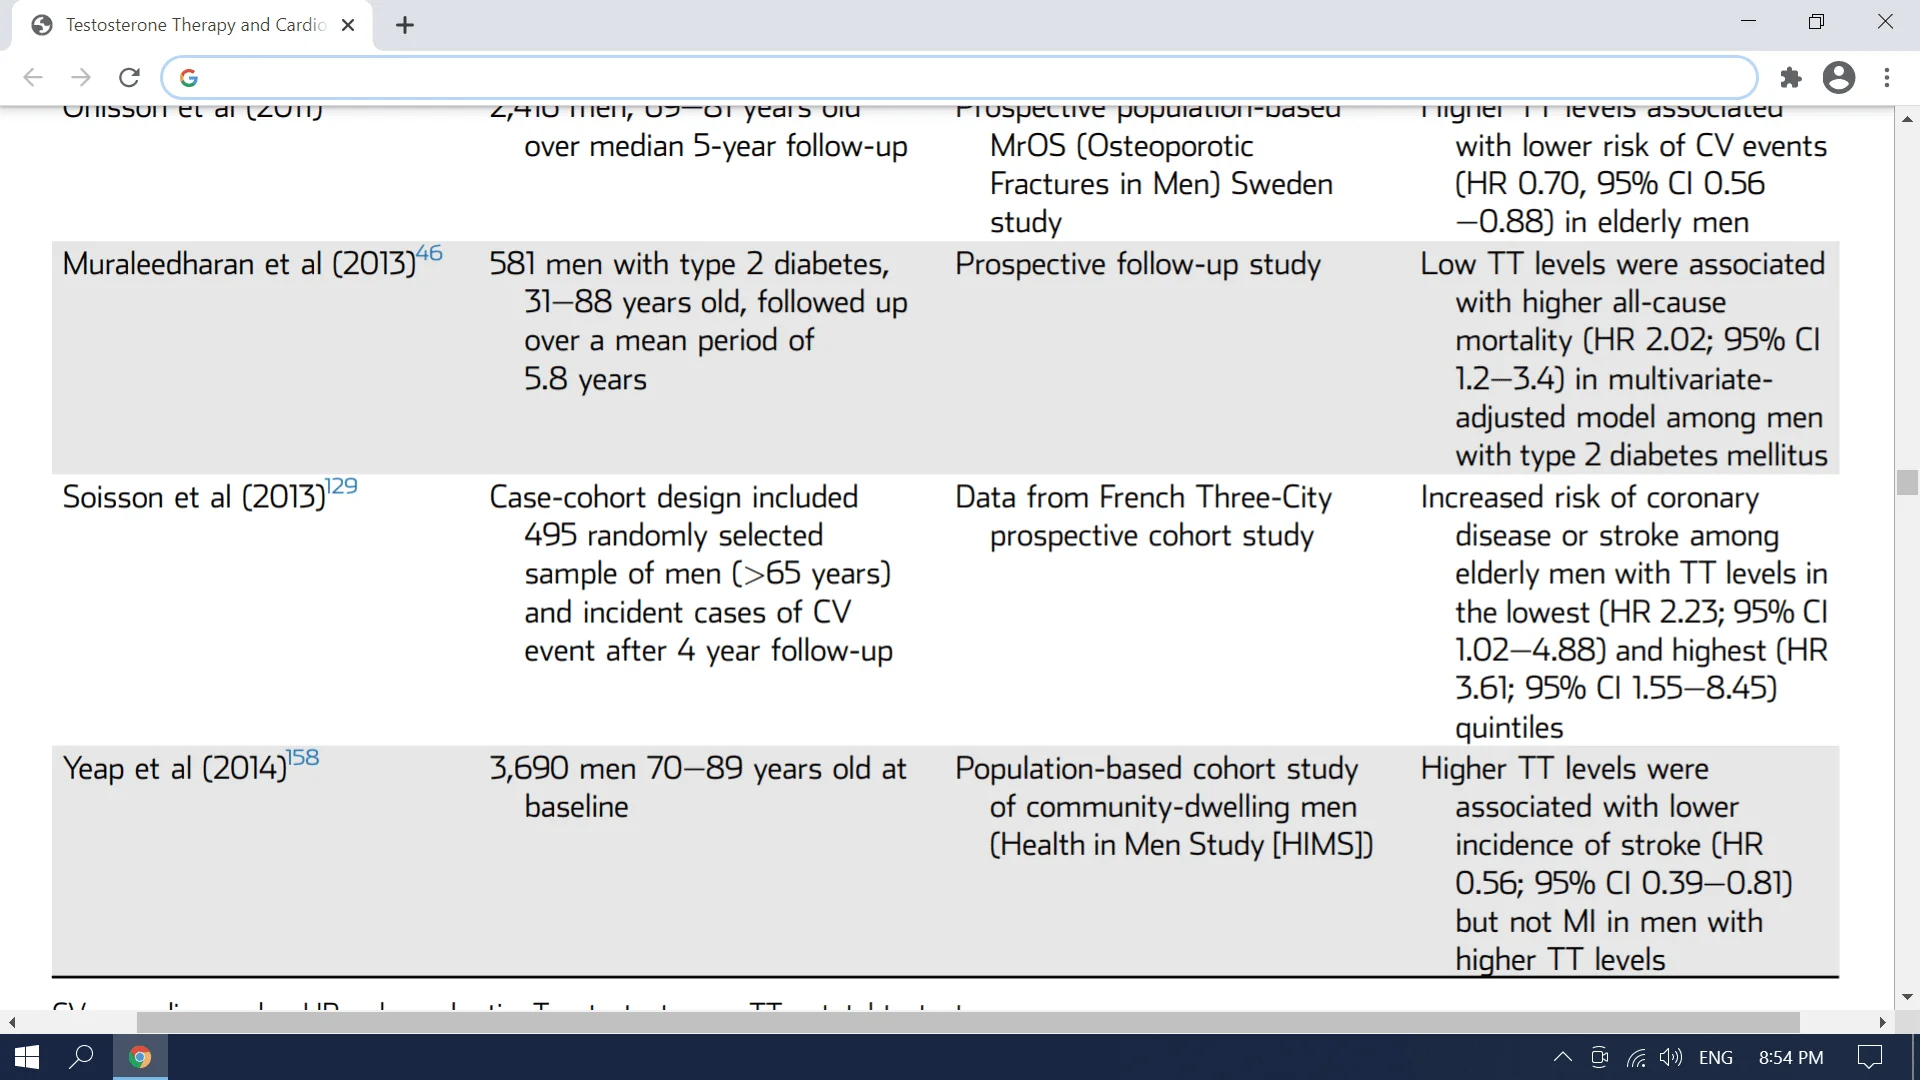Click text 'but not MI in men with'
Screen dimensions: 1920x1080
click(x=1609, y=922)
